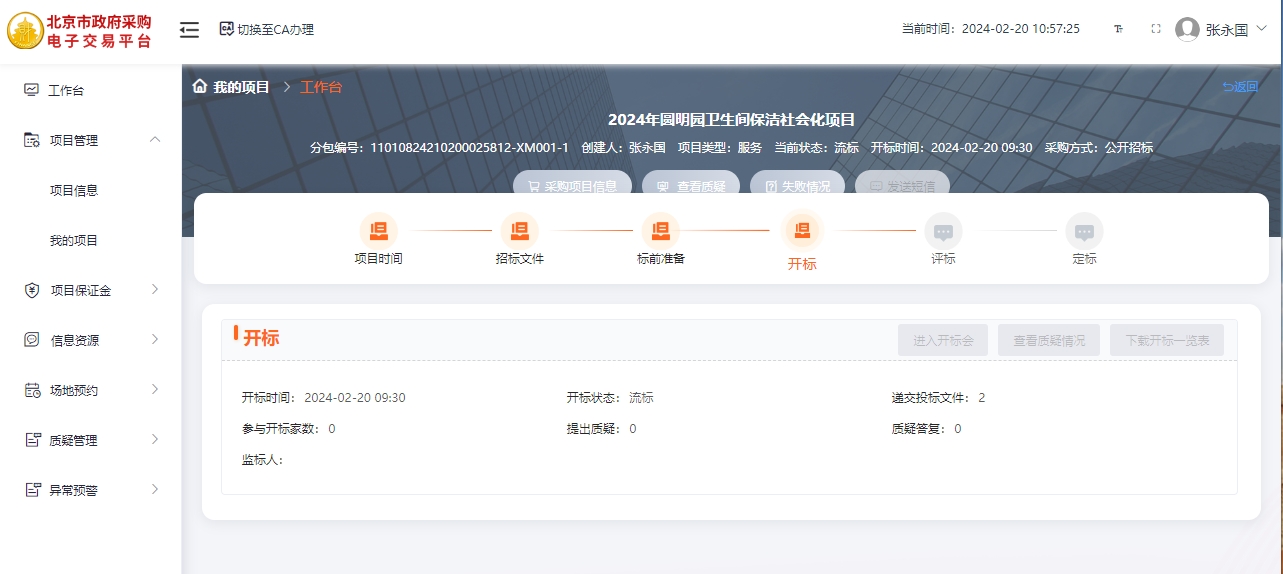The height and width of the screenshot is (574, 1283).
Task: Toggle fullscreen mode icon in header
Action: [1156, 29]
